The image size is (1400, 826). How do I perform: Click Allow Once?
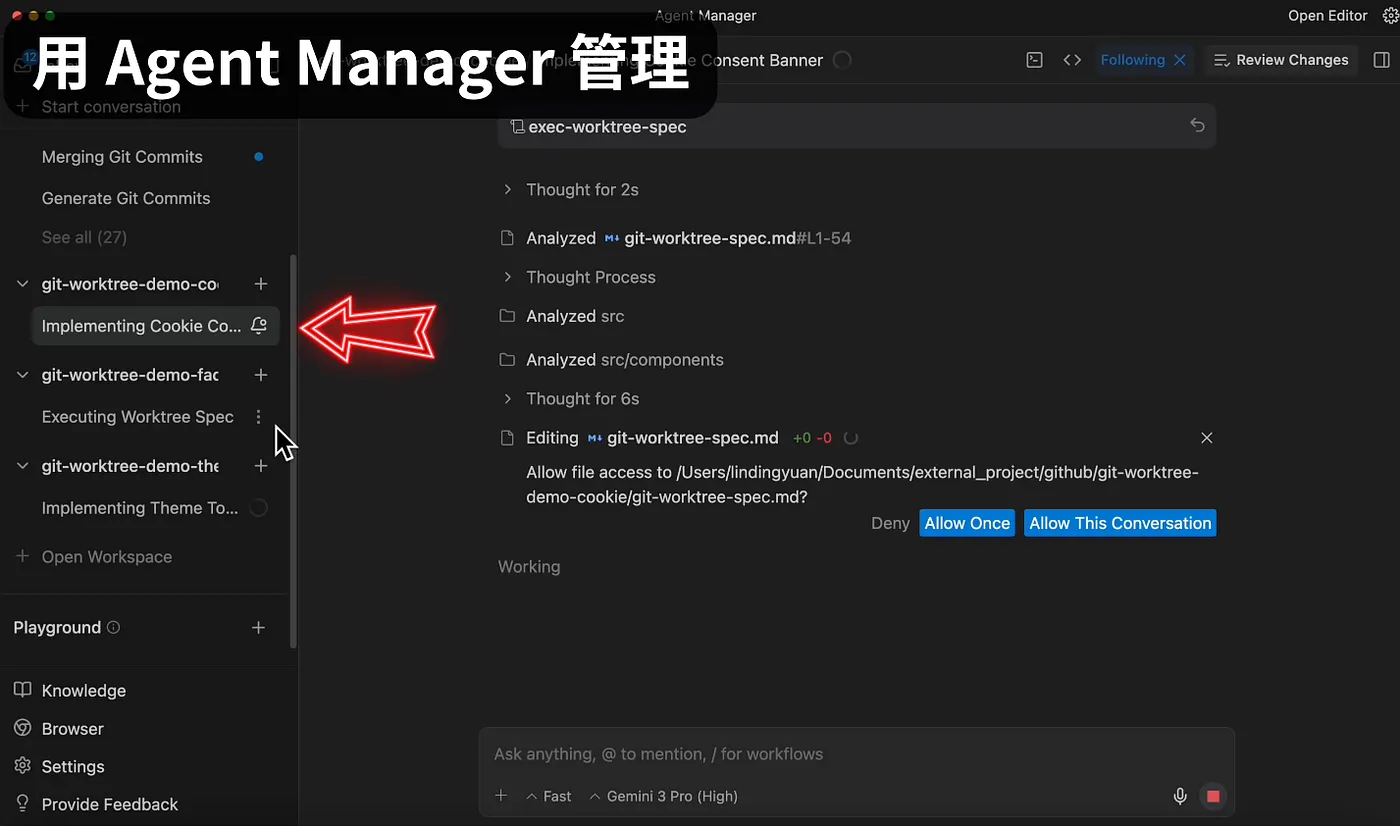tap(967, 523)
